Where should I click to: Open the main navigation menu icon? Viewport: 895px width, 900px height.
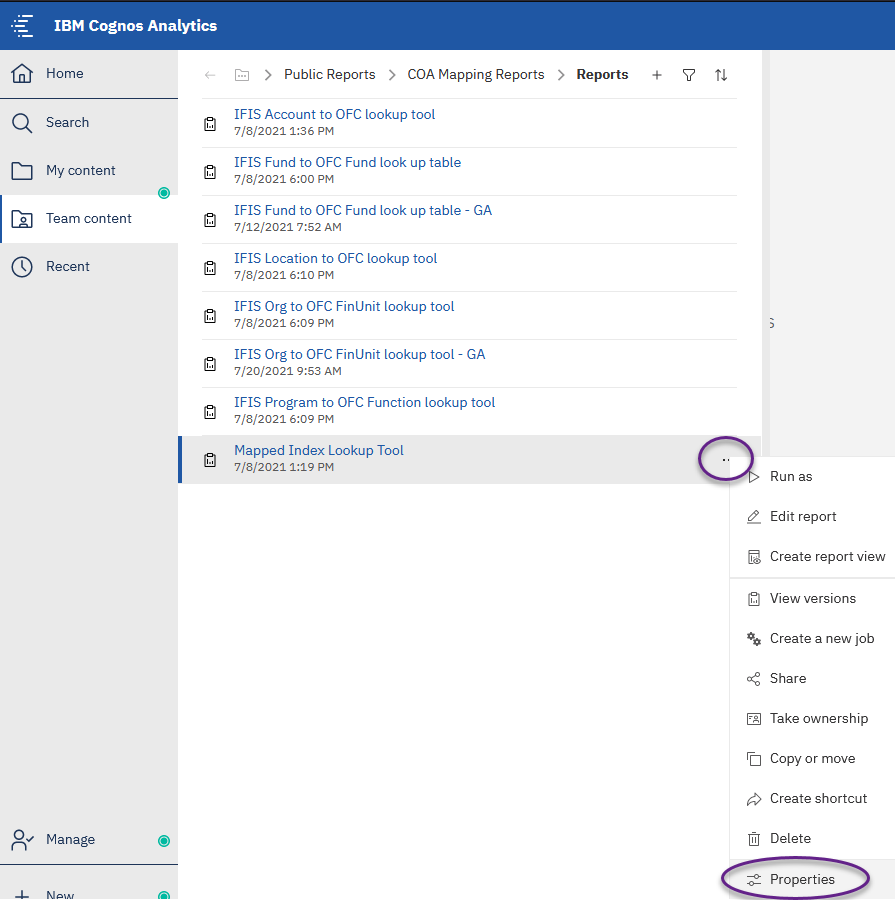22,26
